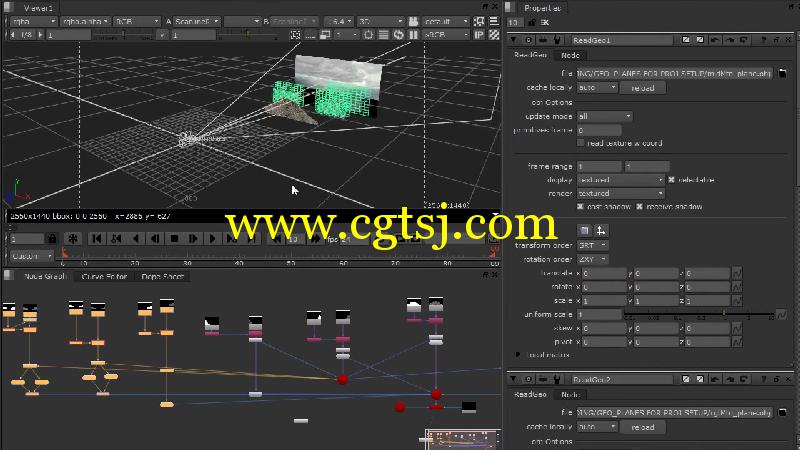Expand the local matrix section
Viewport: 800px width, 450px height.
518,354
